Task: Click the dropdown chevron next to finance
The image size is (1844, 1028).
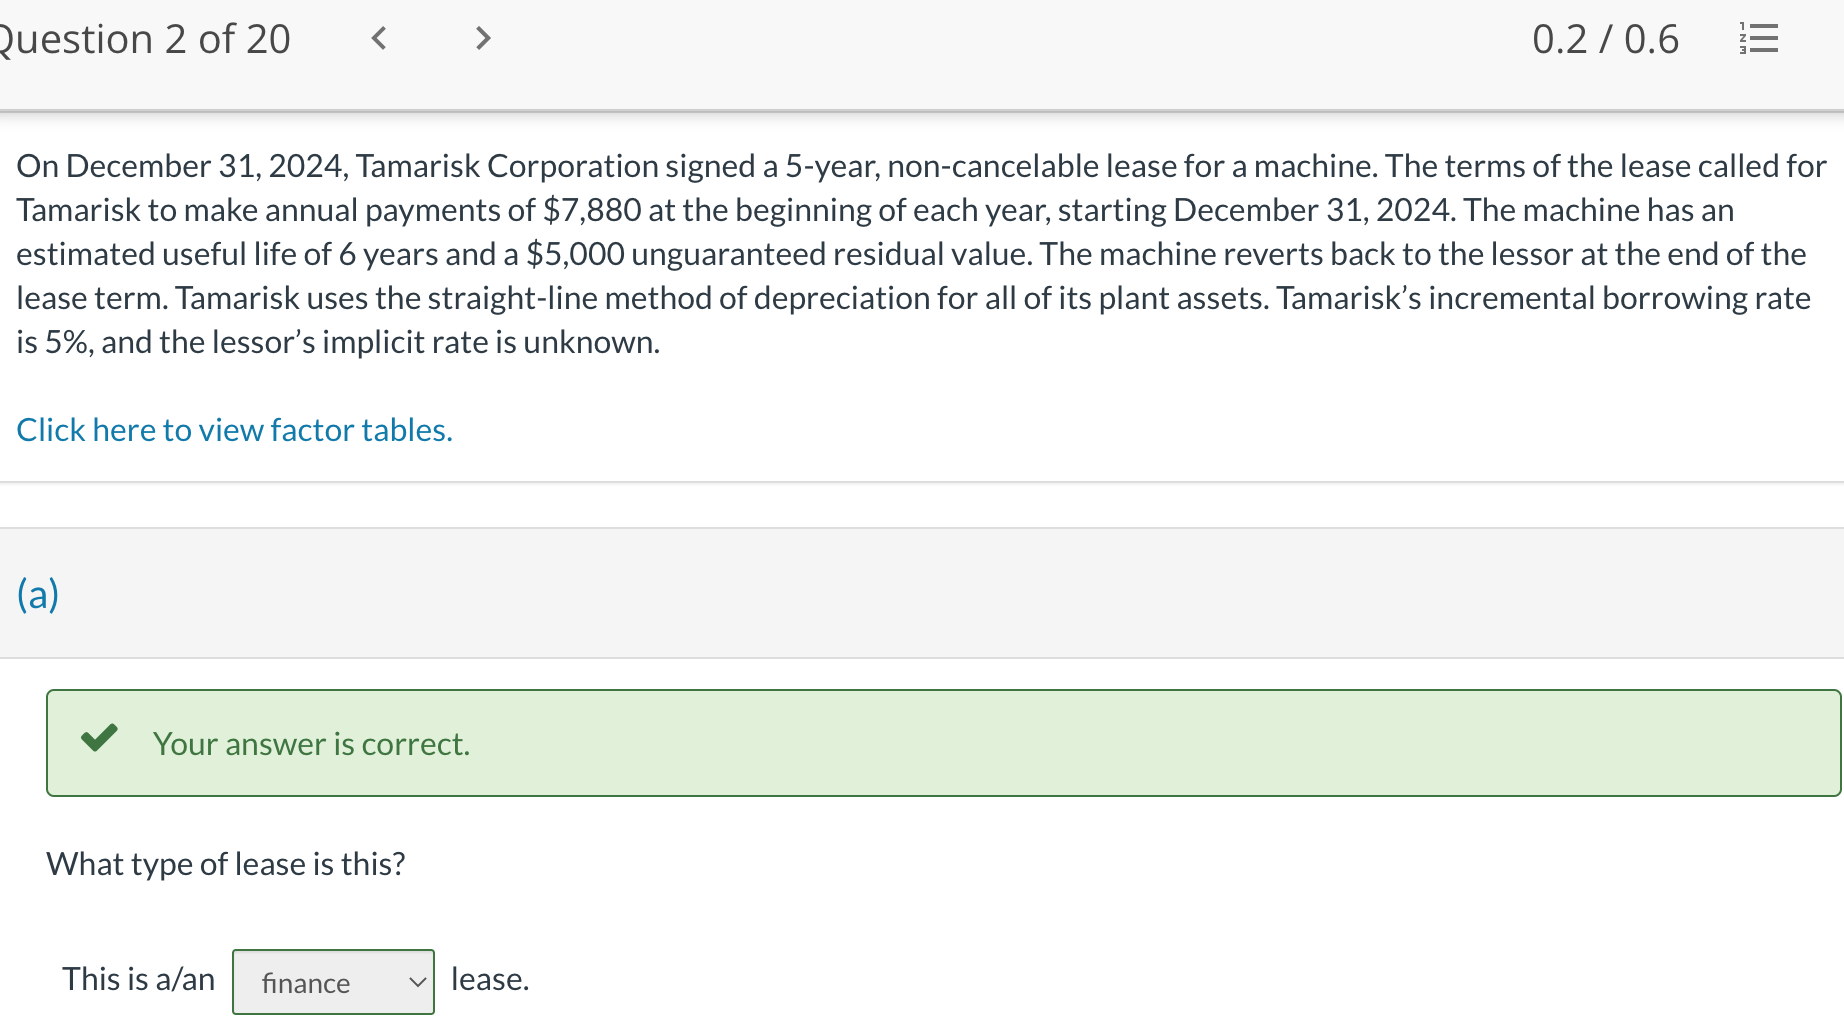Action: coord(415,982)
